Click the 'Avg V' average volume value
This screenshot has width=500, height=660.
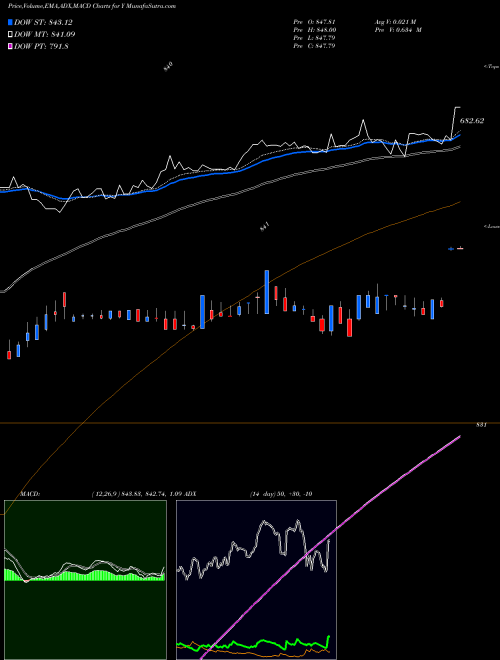click(x=397, y=22)
